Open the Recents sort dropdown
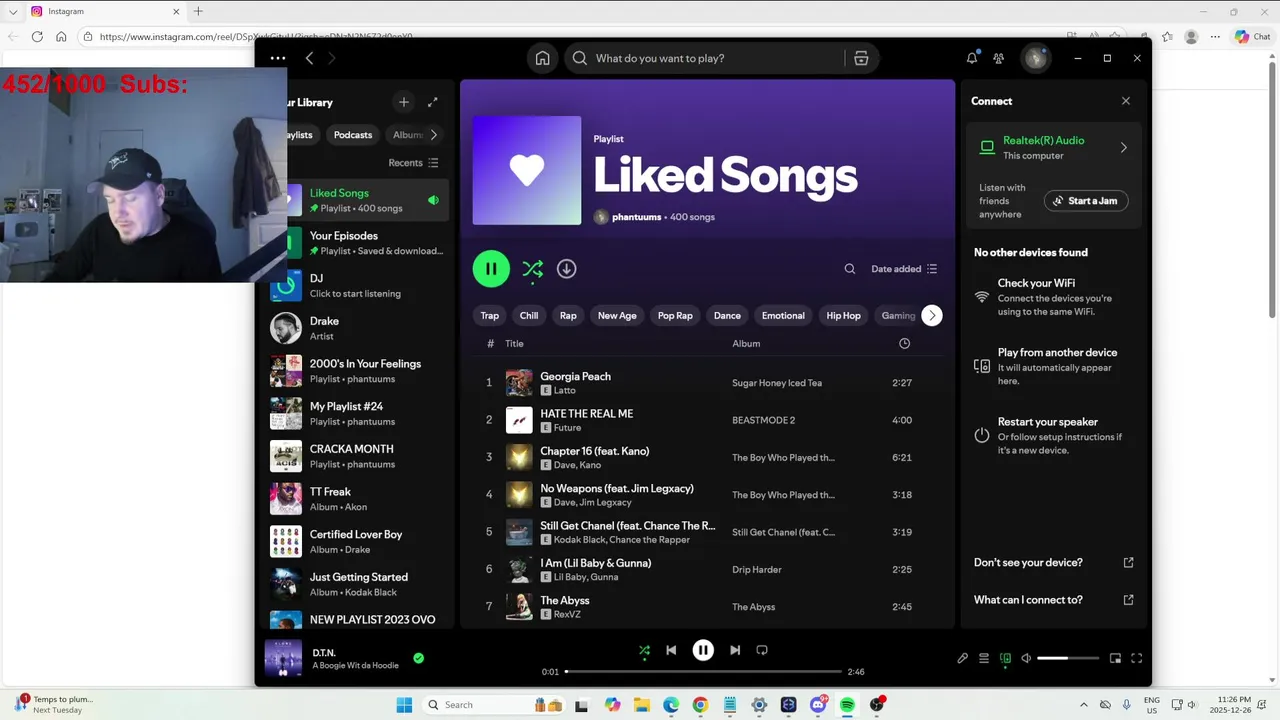The width and height of the screenshot is (1280, 720). [x=413, y=163]
